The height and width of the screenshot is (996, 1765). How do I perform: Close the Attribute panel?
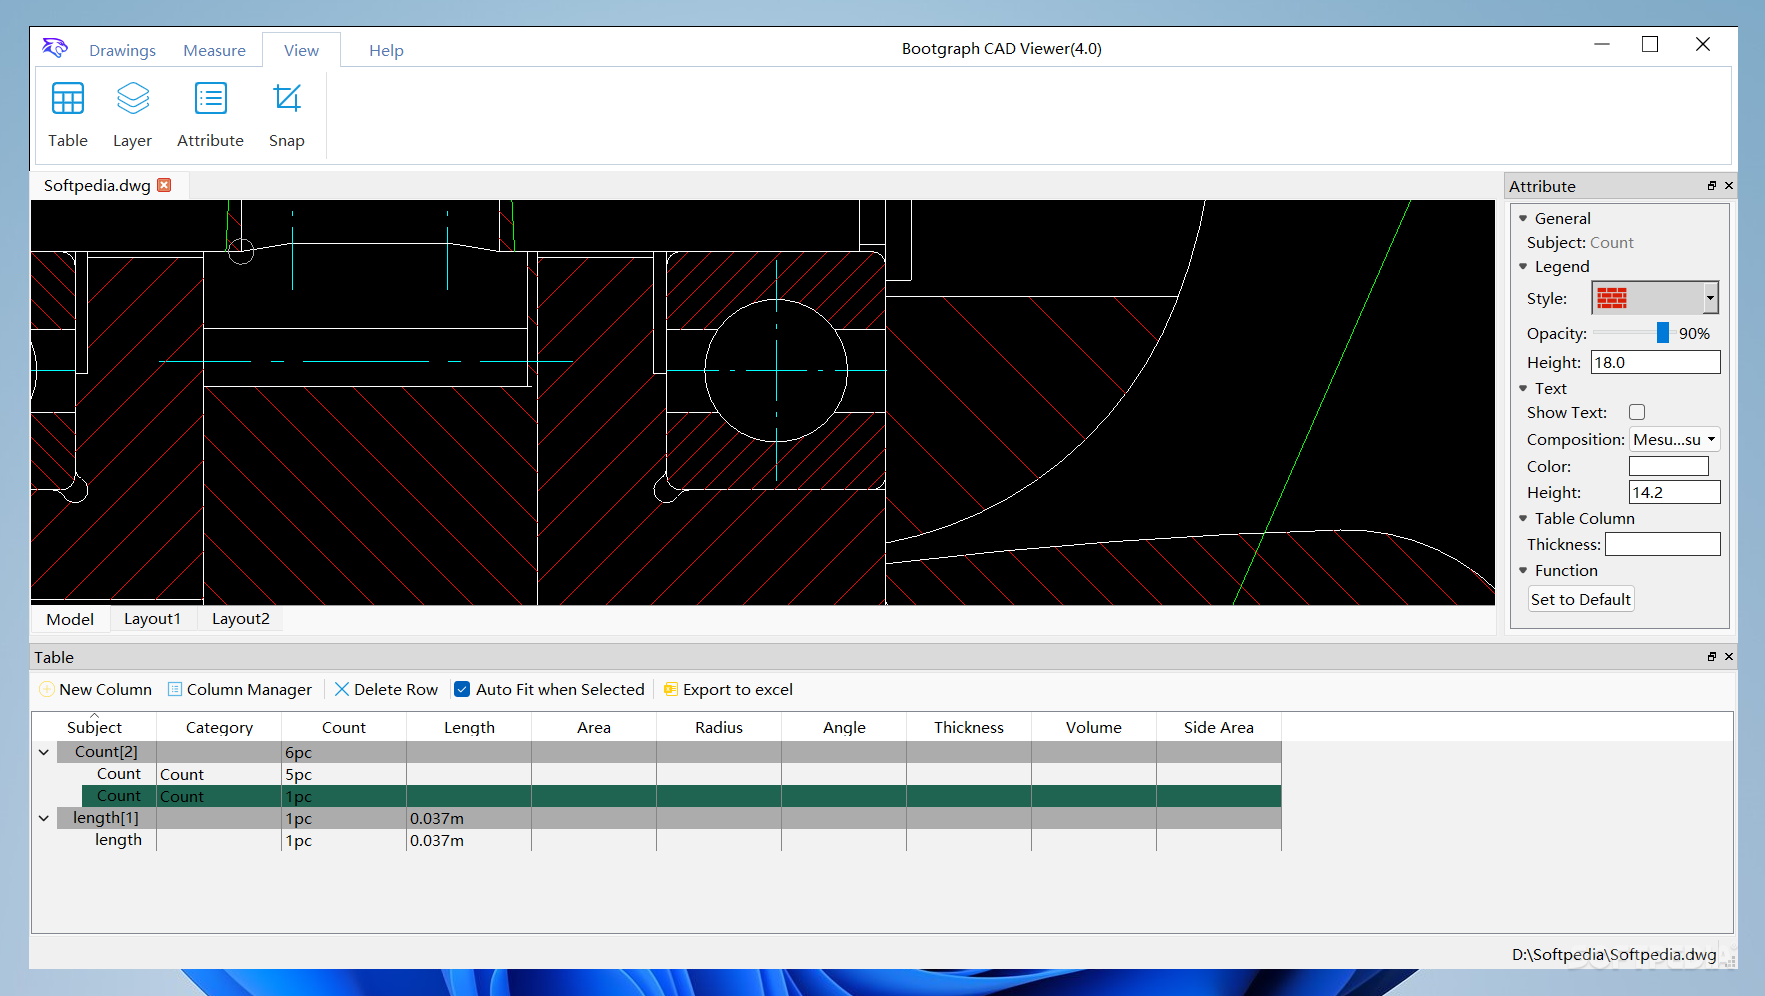[x=1728, y=186]
